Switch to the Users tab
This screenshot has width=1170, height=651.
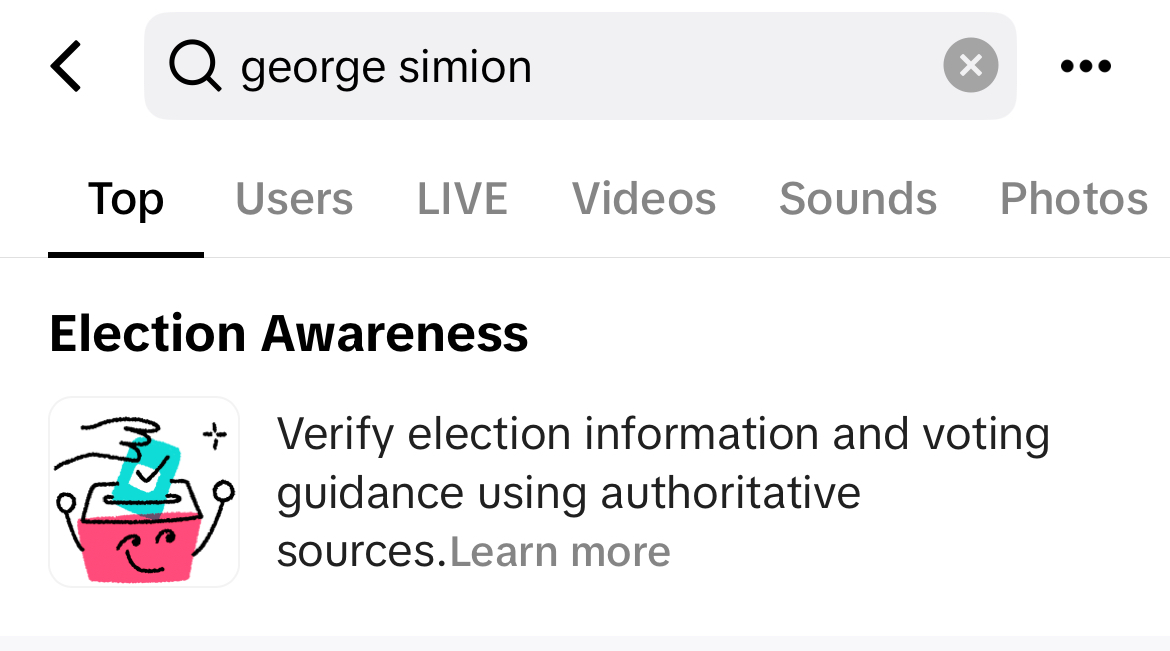coord(294,199)
